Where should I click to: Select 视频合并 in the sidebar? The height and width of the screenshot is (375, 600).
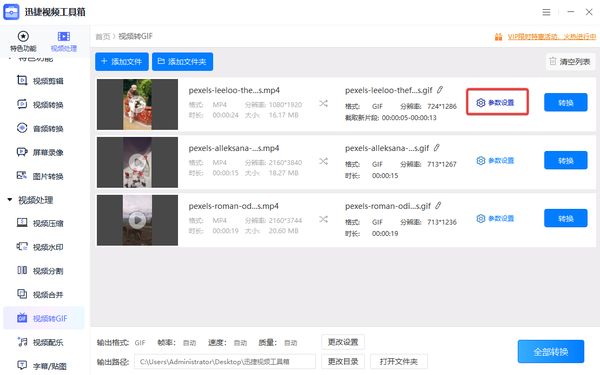48,295
